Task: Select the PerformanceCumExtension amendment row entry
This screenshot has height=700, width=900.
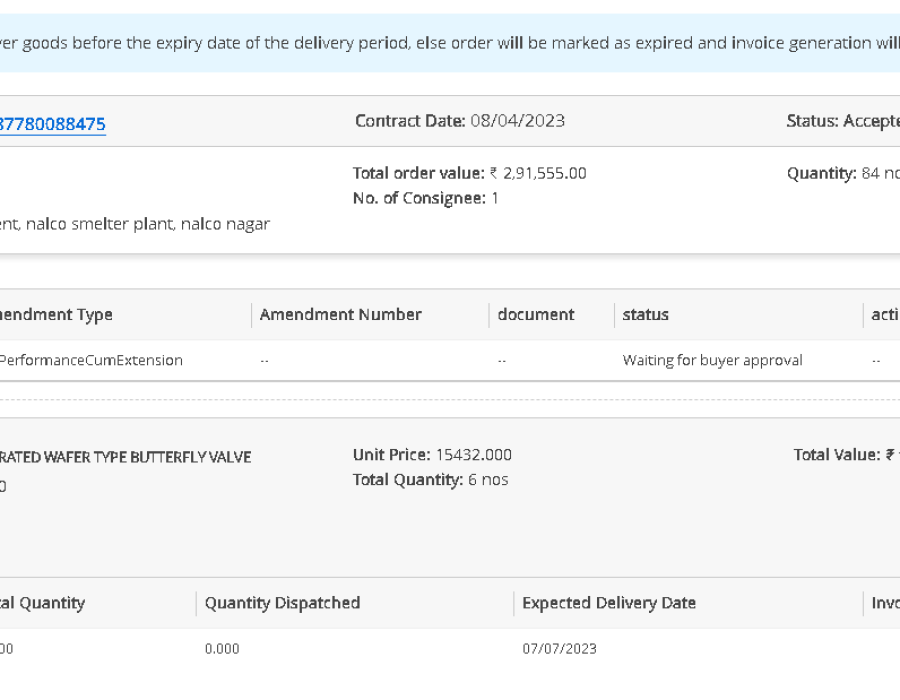Action: [90, 360]
